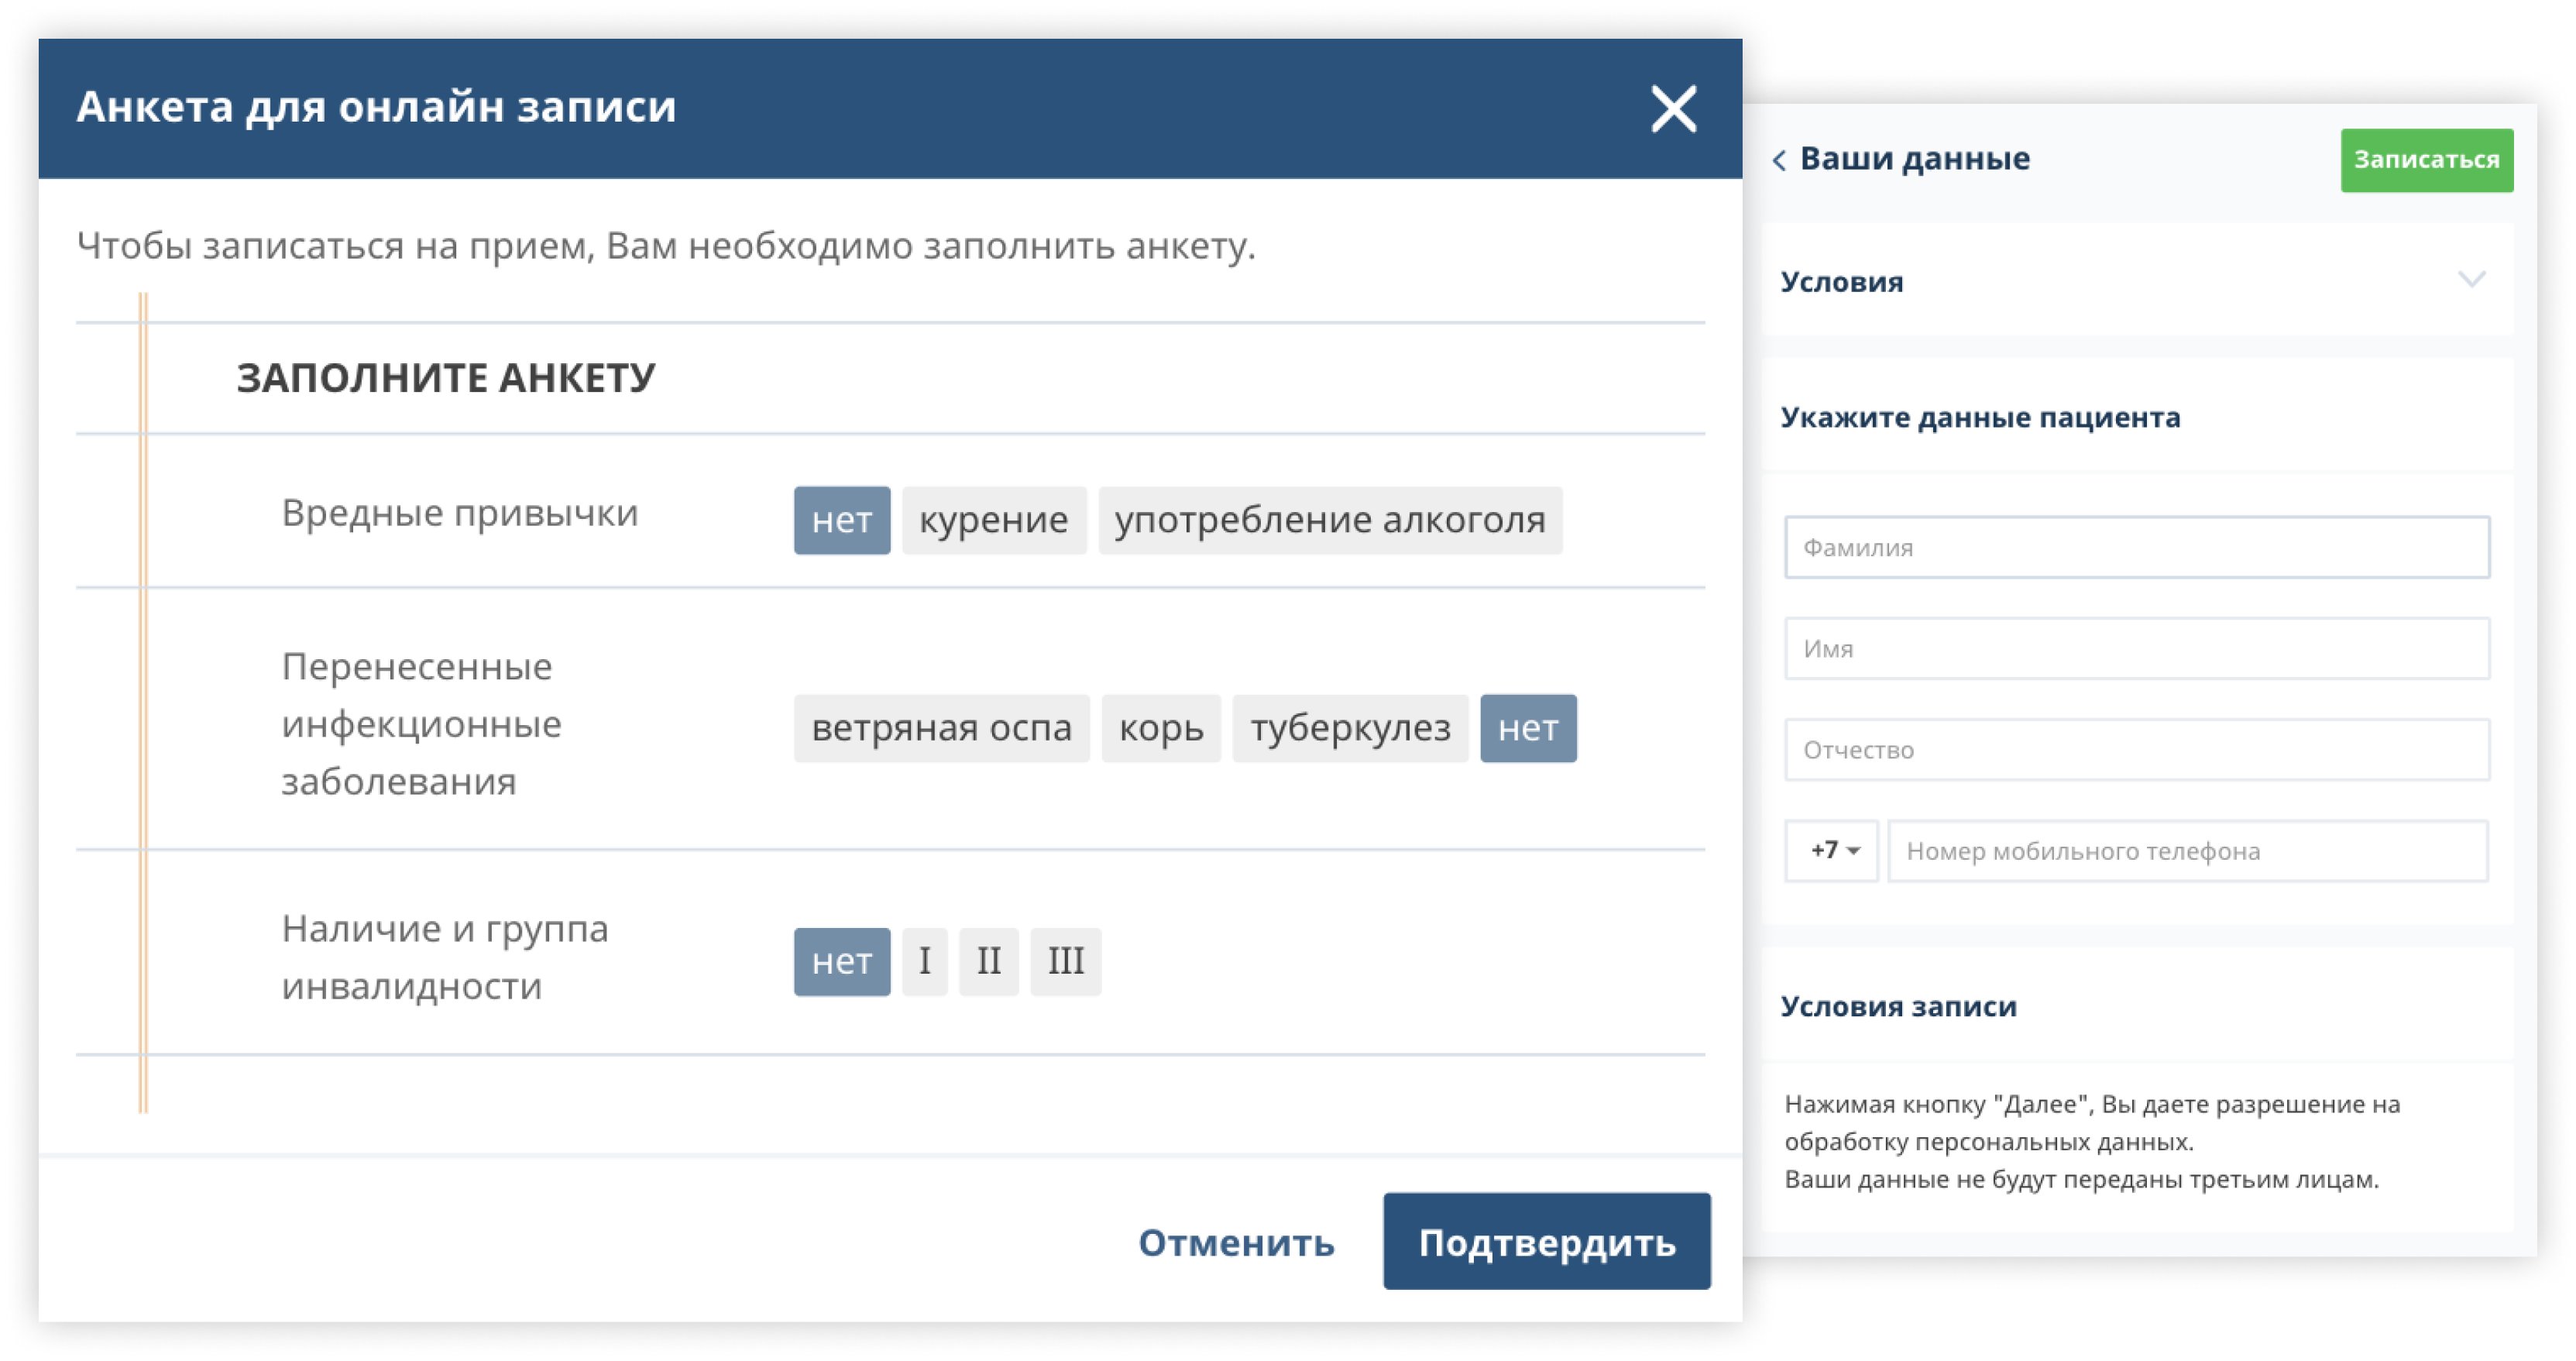This screenshot has height=1361, width=2576.
Task: Select корь in infectious diseases row
Action: pyautogui.click(x=1161, y=729)
